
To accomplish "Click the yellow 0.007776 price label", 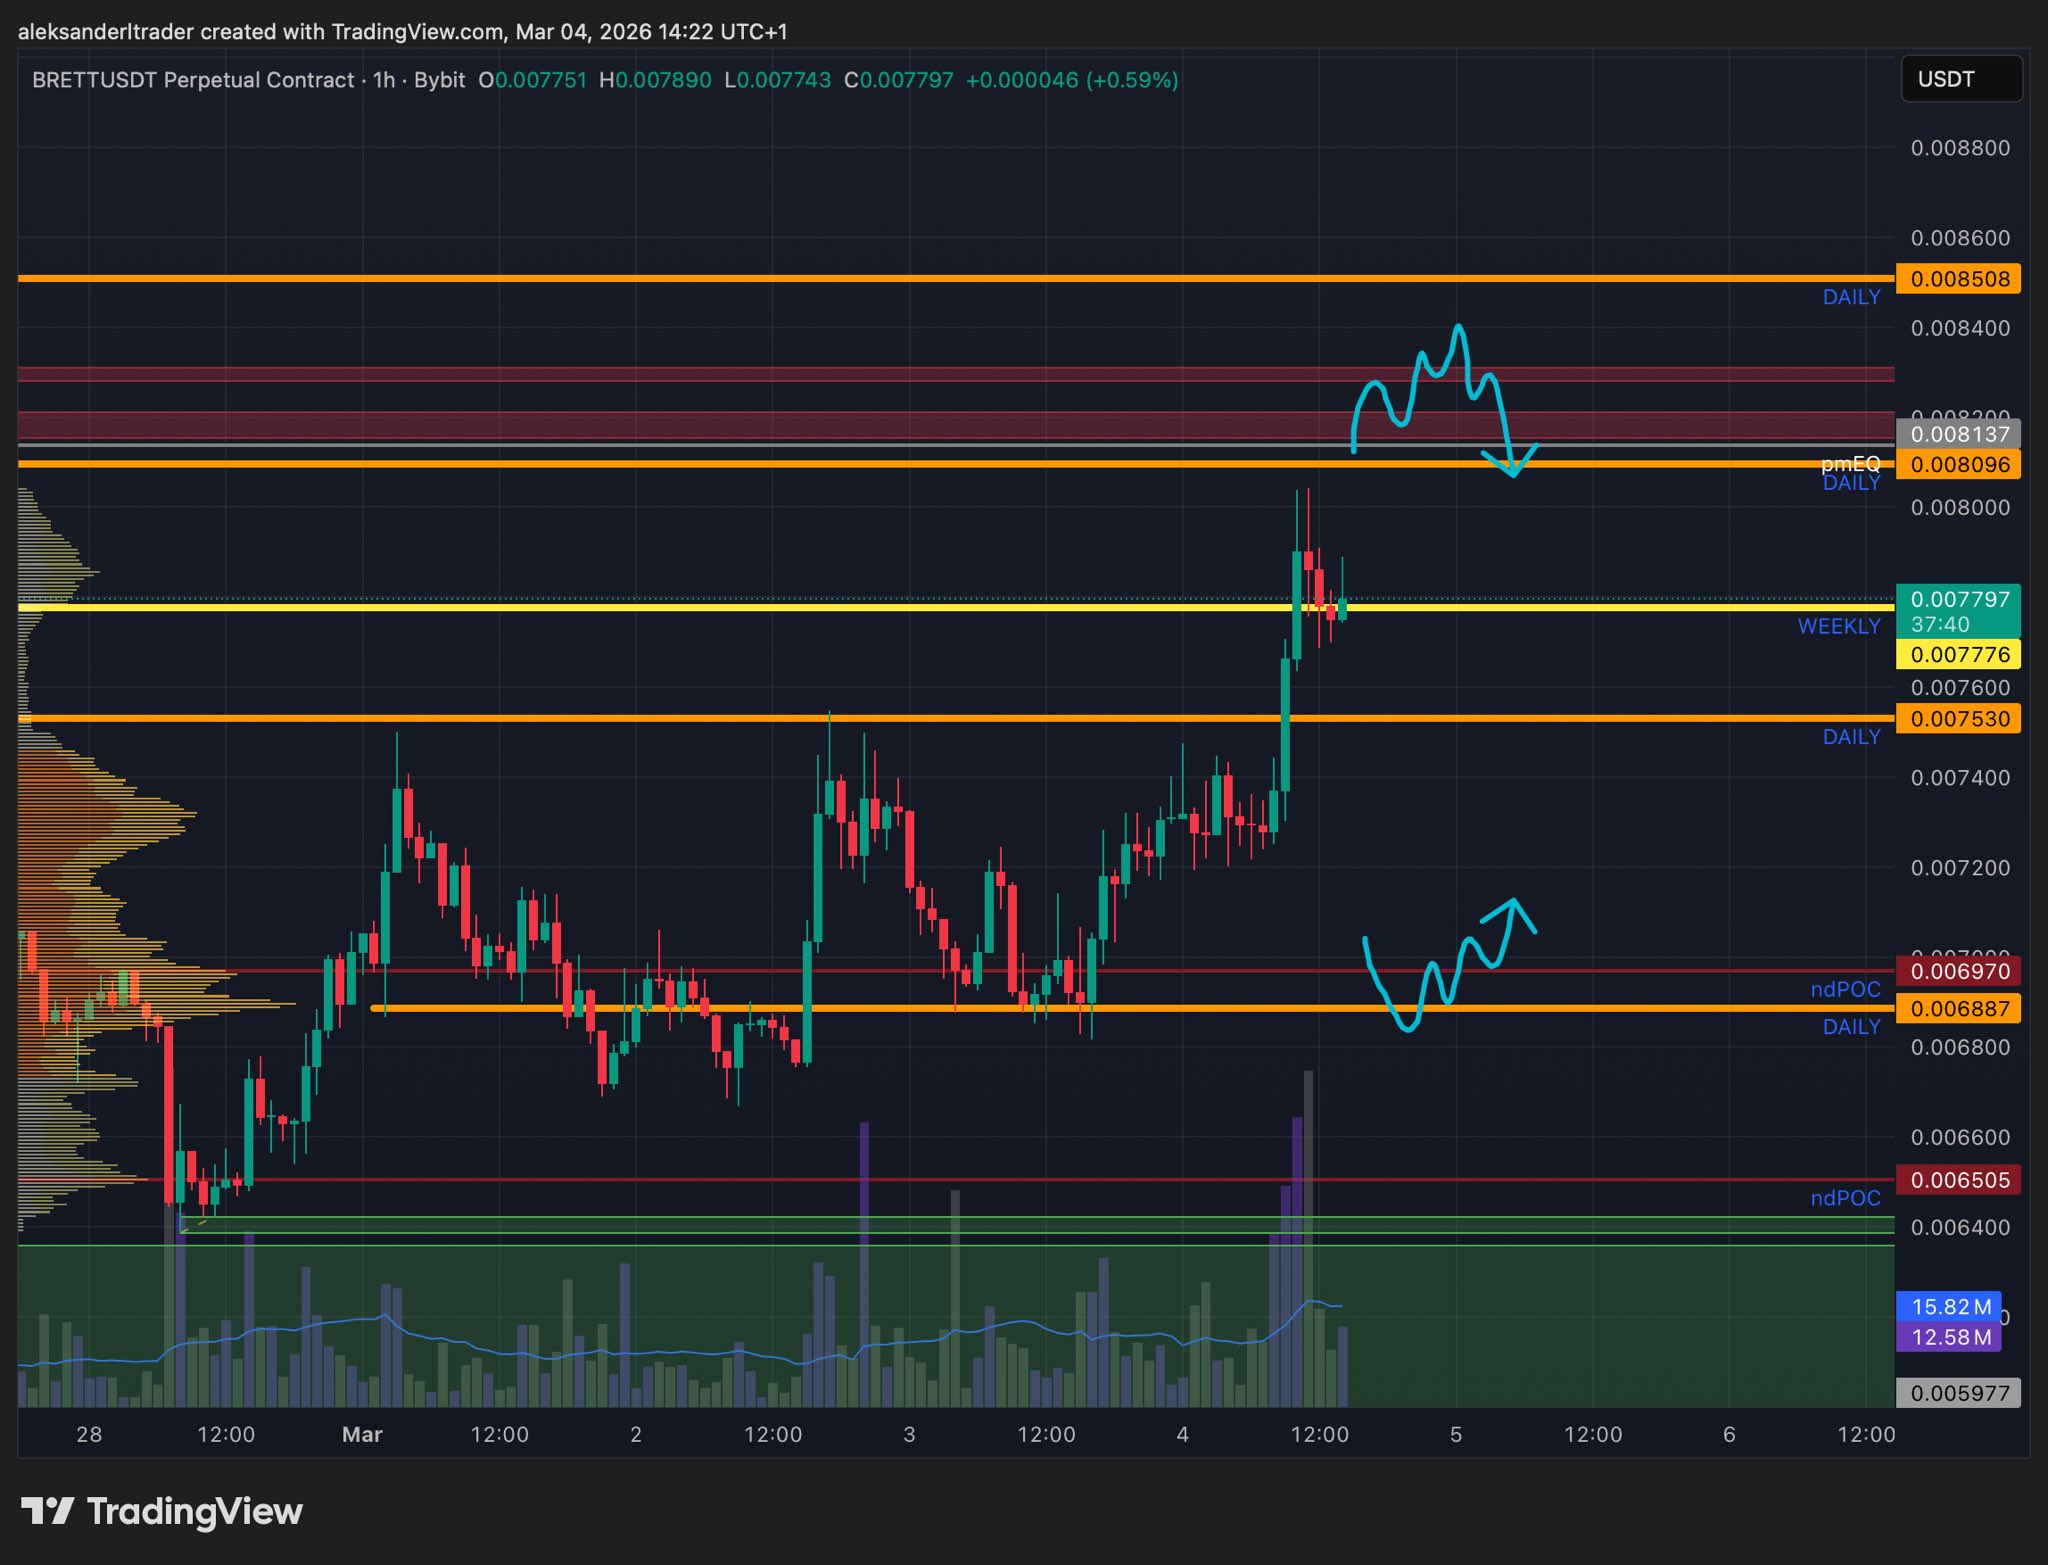I will click(x=1958, y=655).
